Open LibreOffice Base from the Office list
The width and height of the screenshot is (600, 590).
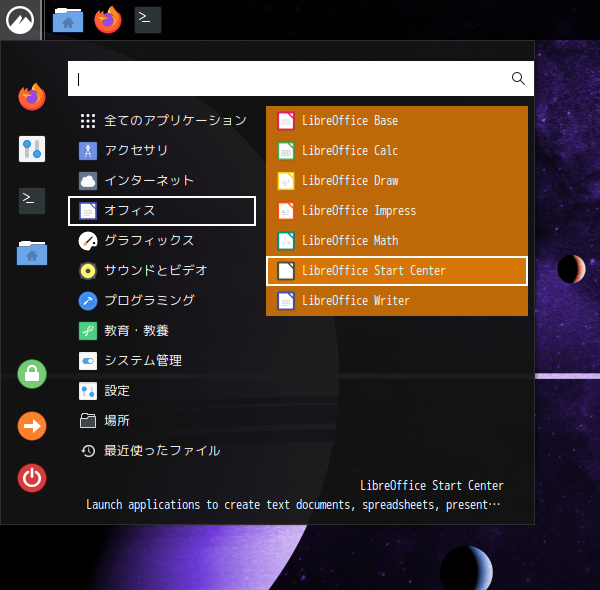tap(397, 121)
